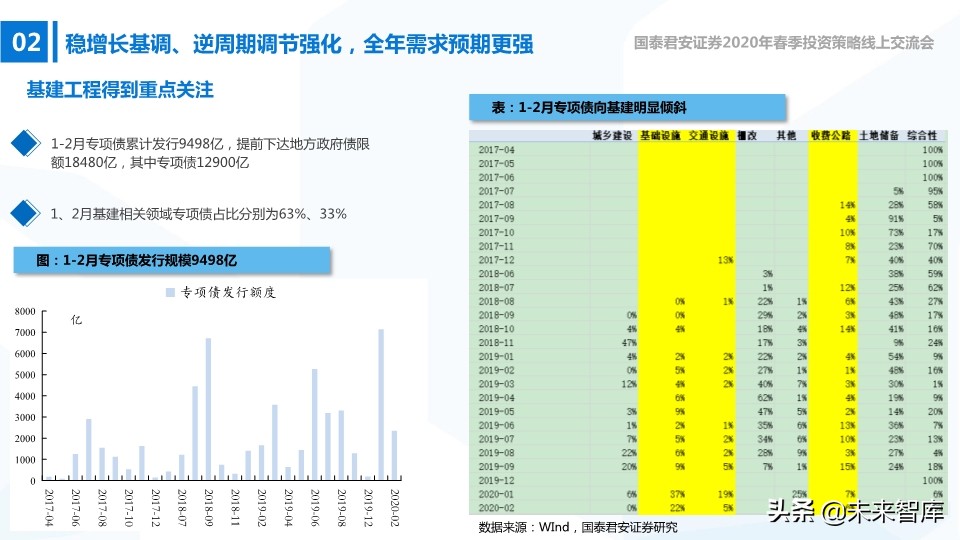Screen dimensions: 960x540
Task: Click the chart title banner 图：1-2月专项债发行规模9498亿
Action: tap(172, 260)
